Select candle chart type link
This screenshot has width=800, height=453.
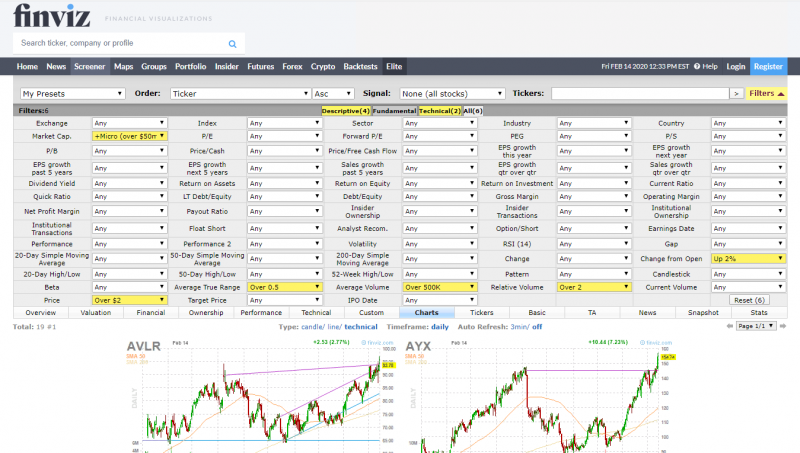click(x=312, y=327)
